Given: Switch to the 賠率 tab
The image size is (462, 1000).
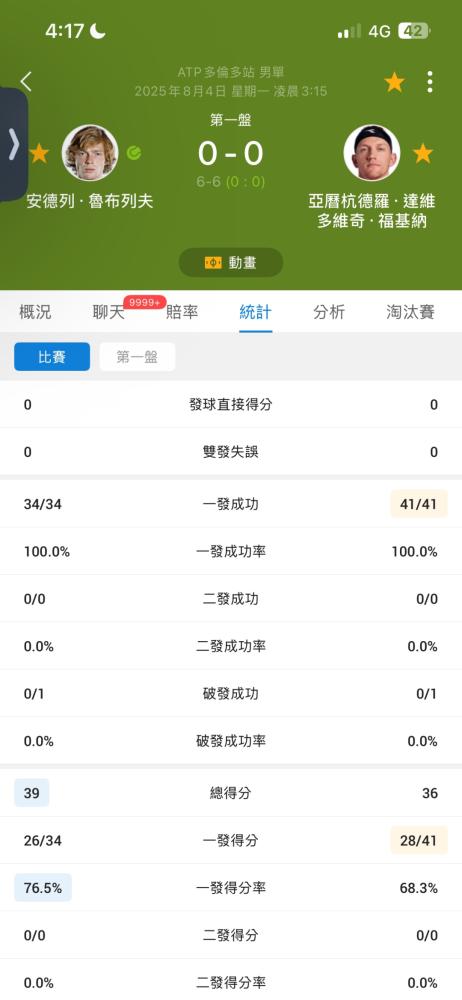Looking at the screenshot, I should coord(182,312).
